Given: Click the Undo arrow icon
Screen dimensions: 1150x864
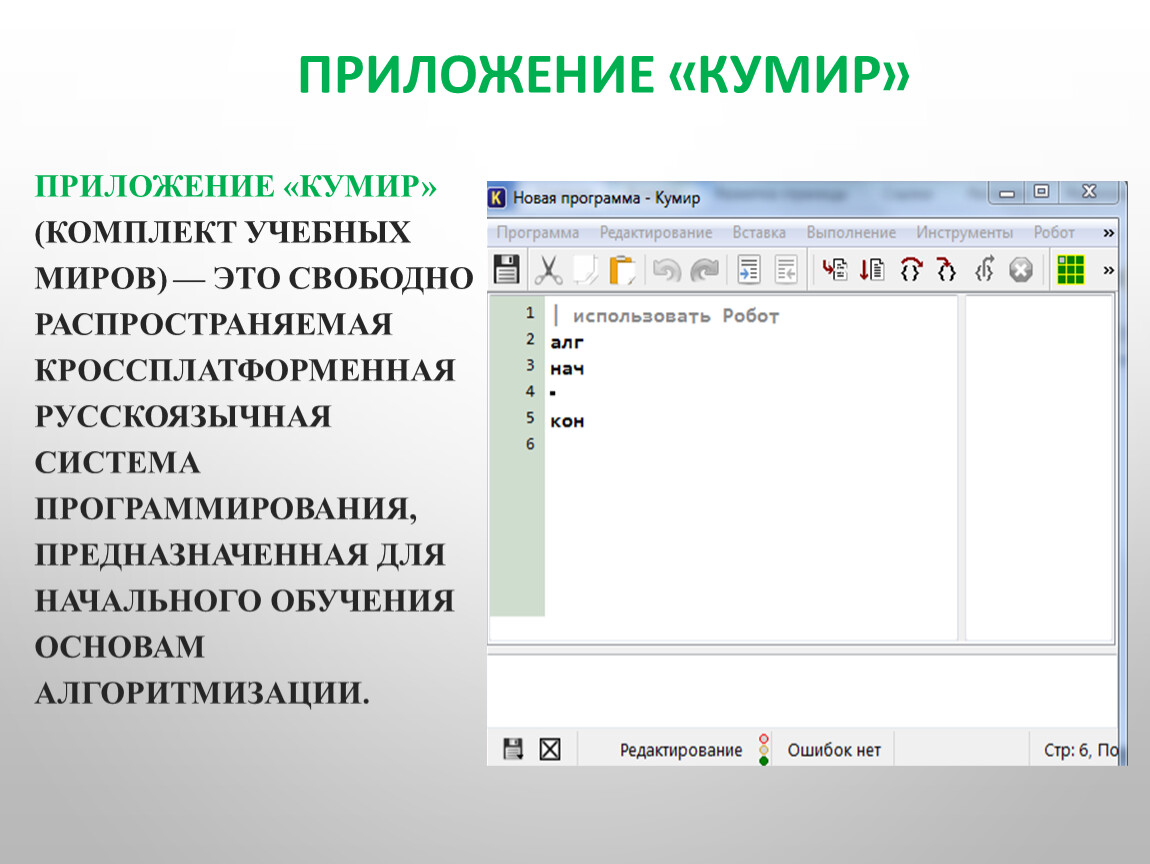Looking at the screenshot, I should (666, 270).
